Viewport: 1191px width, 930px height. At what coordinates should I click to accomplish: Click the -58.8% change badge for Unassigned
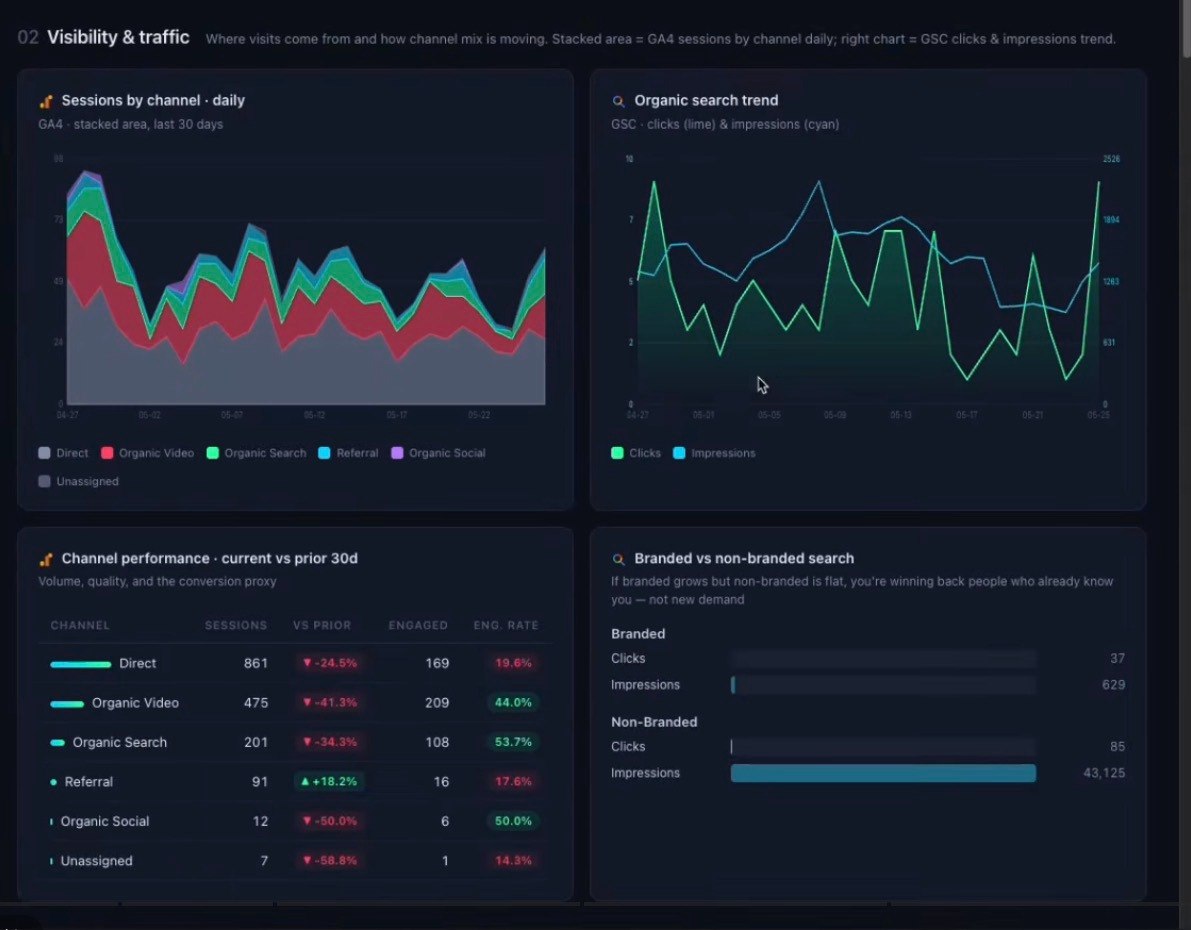point(330,860)
